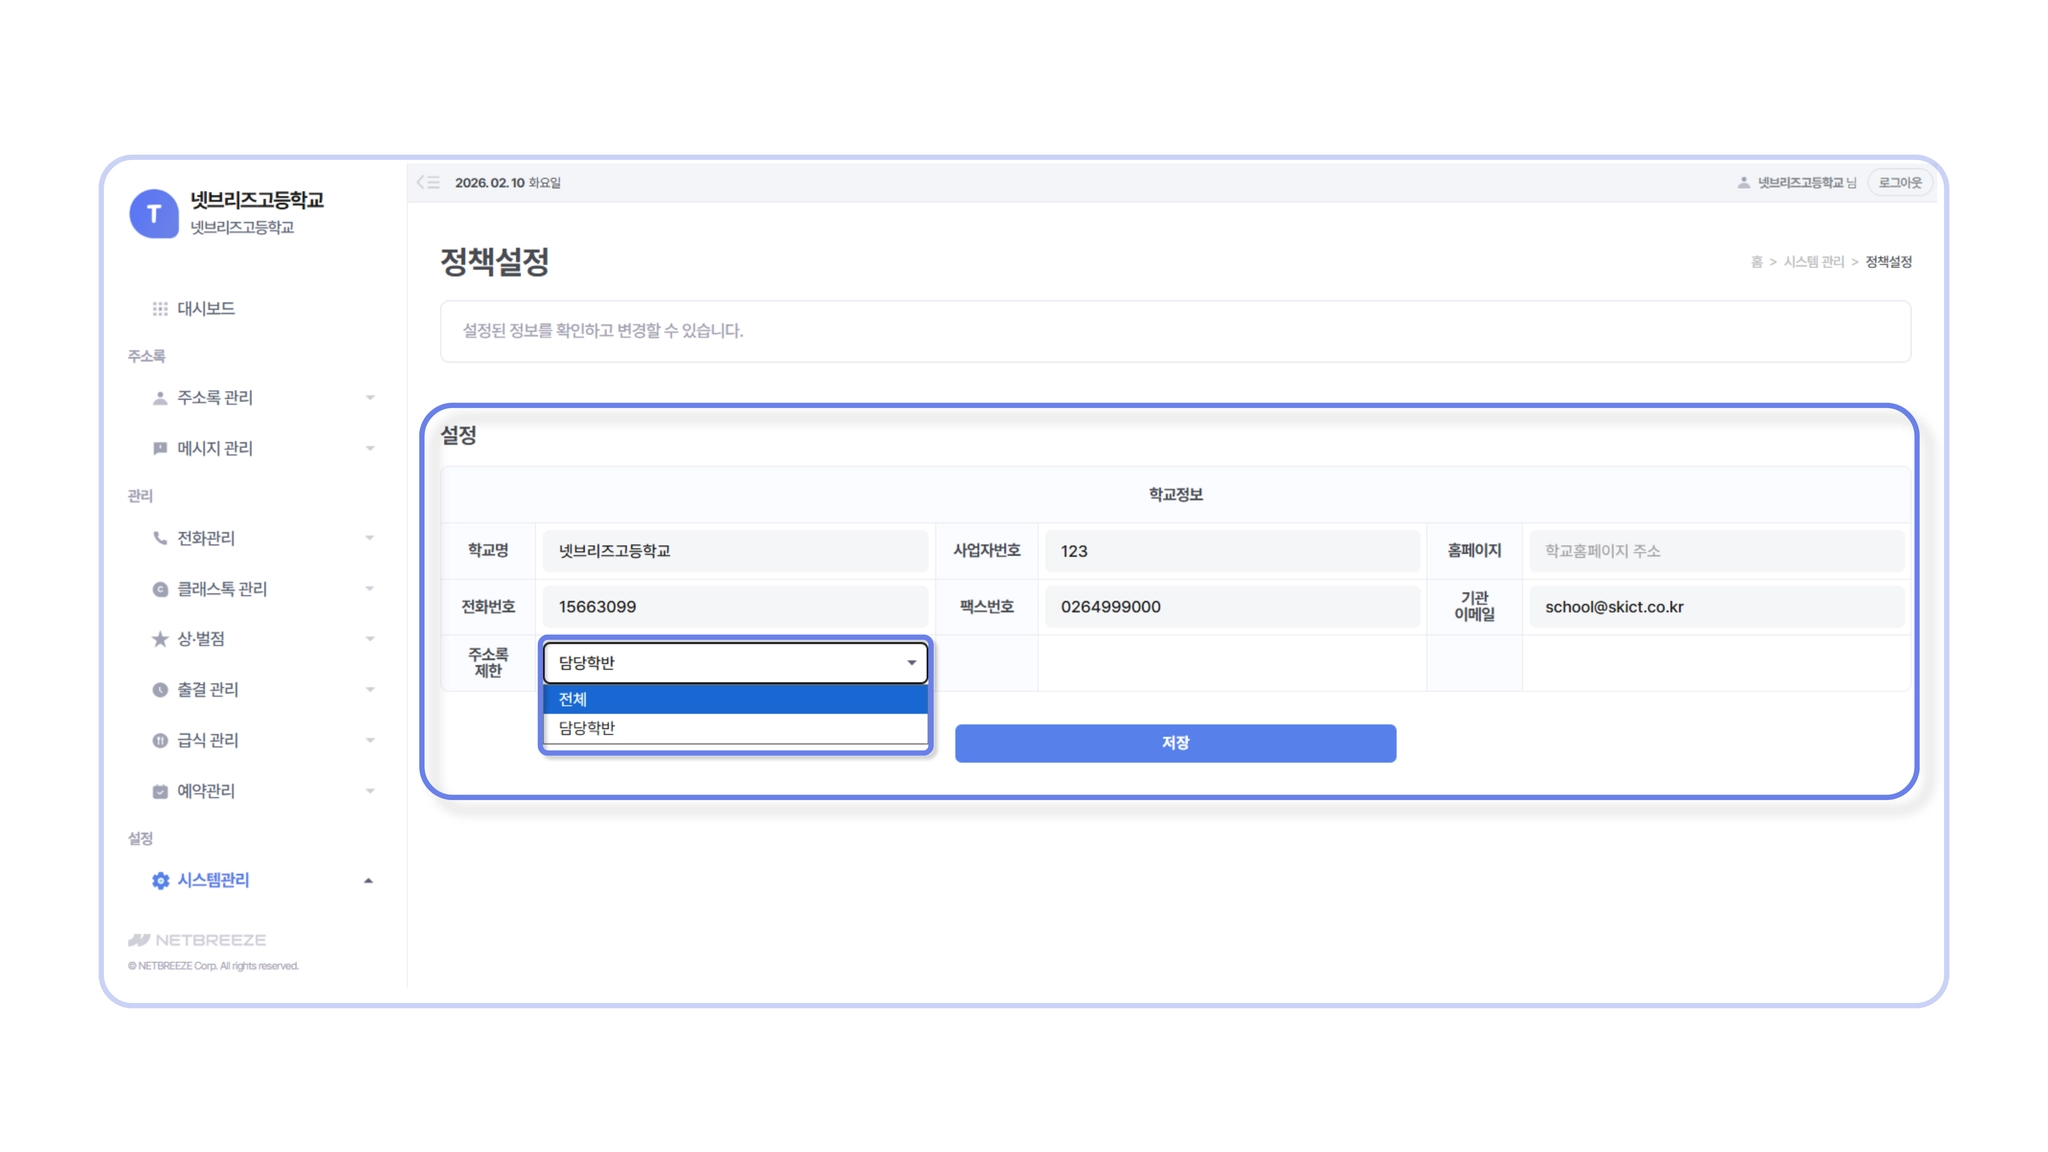
Task: Click the 메시지 관리 chat icon
Action: [160, 448]
